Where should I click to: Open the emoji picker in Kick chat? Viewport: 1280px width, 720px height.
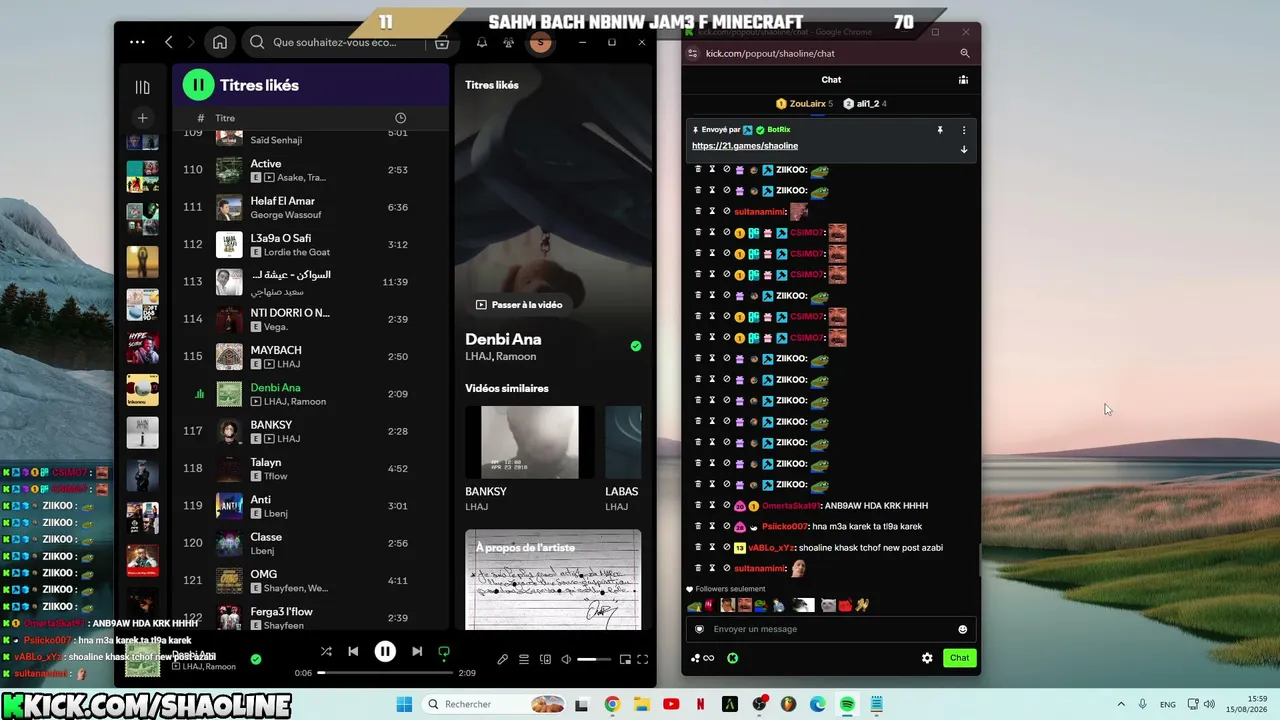click(963, 629)
